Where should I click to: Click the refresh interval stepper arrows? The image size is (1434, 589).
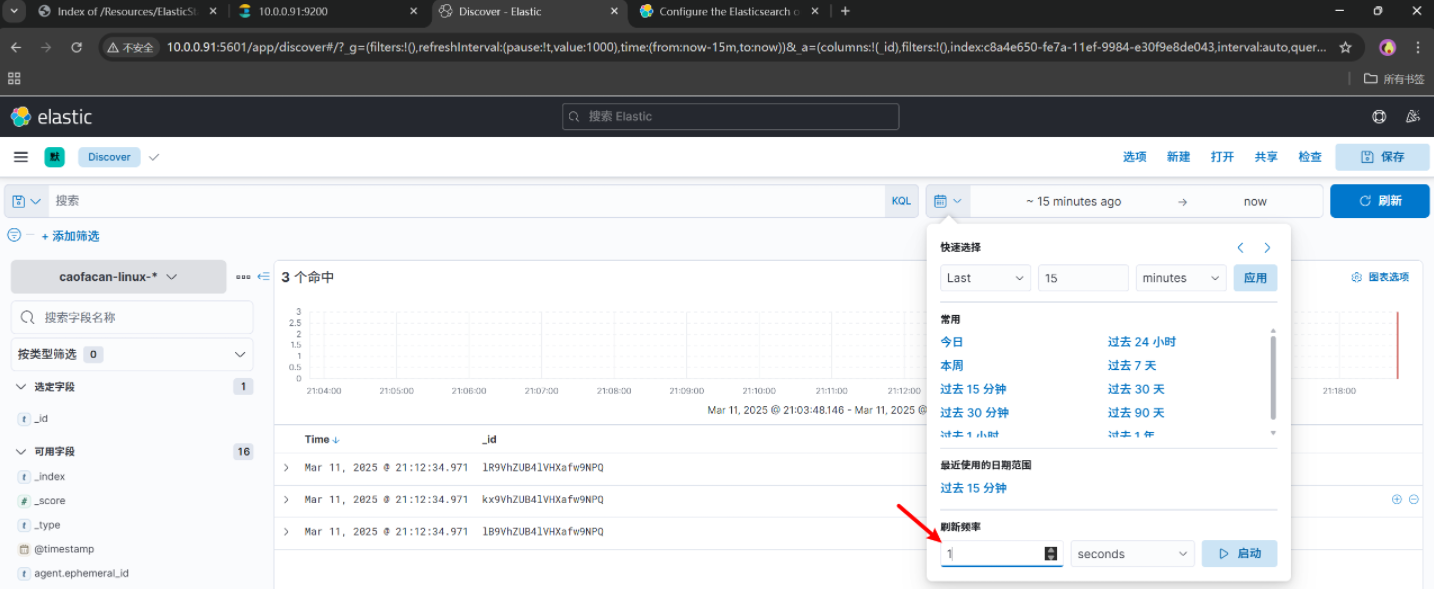click(x=1051, y=553)
